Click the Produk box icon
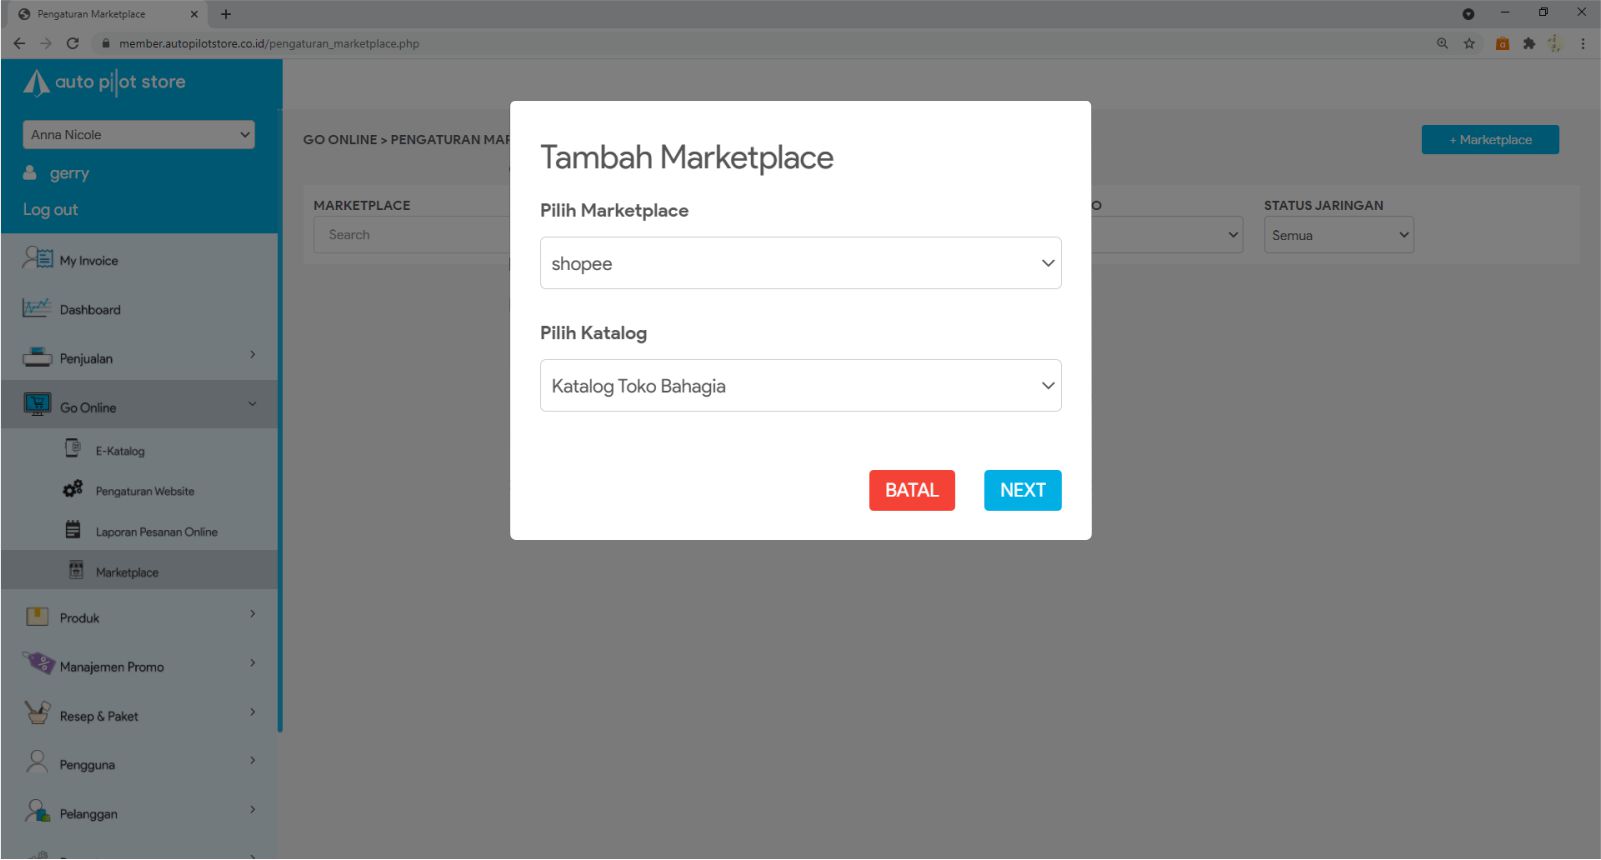The image size is (1601, 860). click(37, 616)
